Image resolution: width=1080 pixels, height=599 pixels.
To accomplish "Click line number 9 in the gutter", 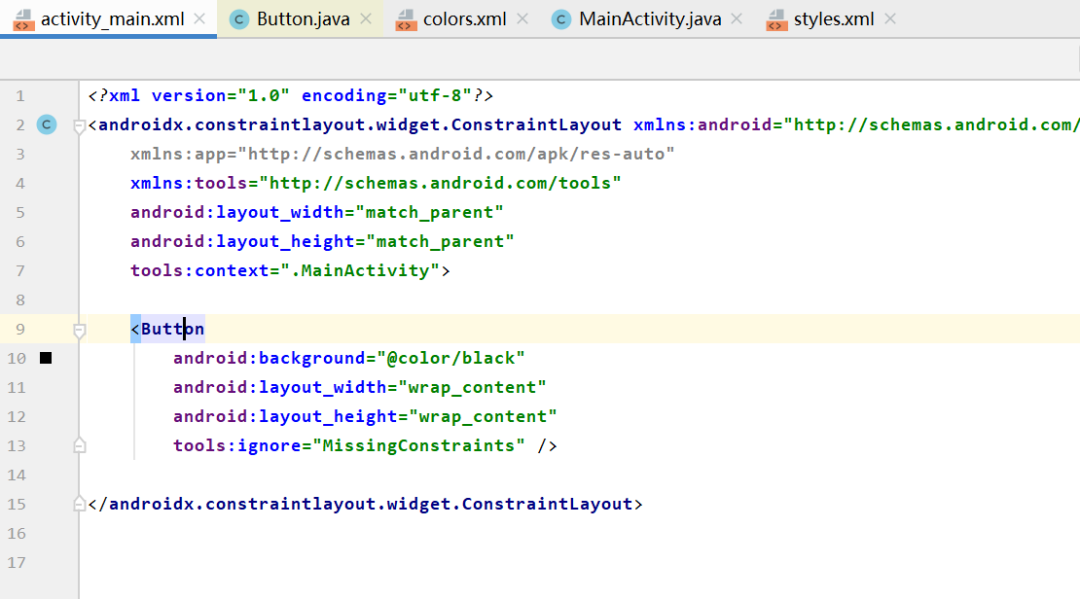I will [x=20, y=329].
